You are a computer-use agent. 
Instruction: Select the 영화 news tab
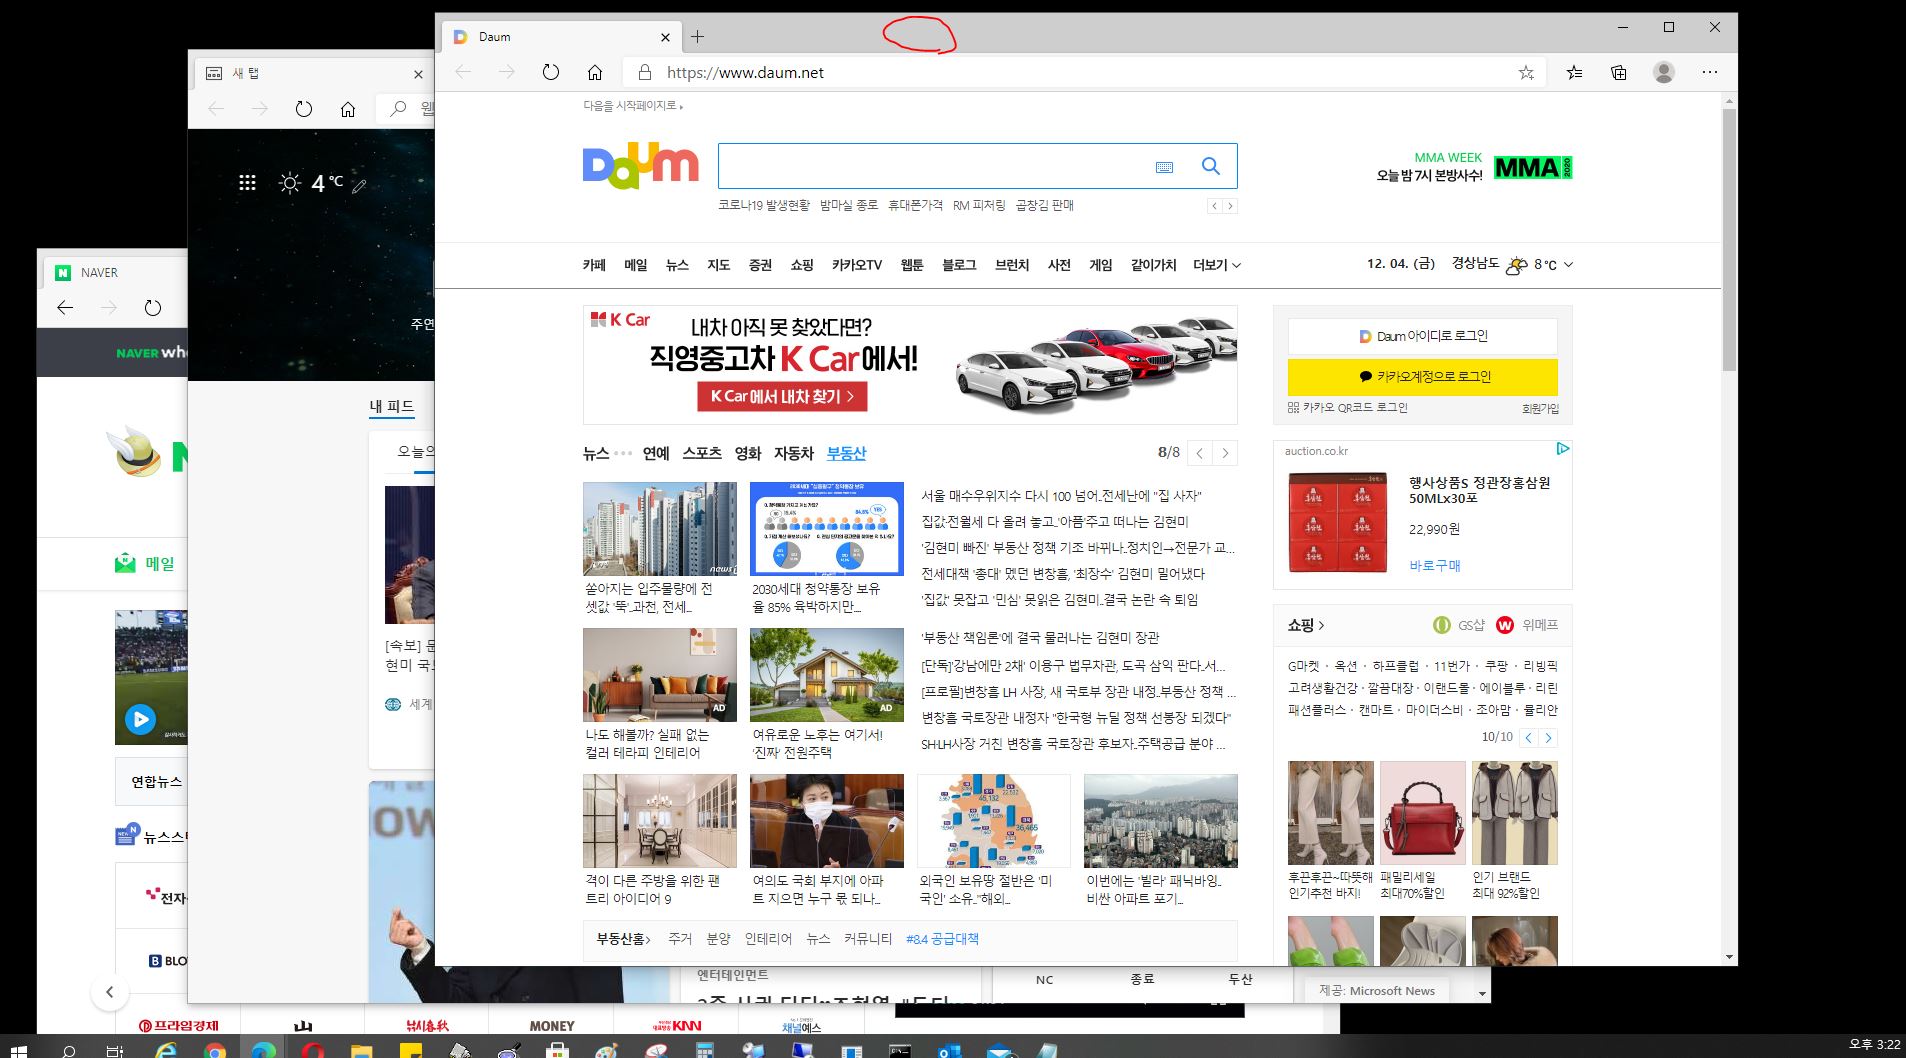tap(748, 453)
